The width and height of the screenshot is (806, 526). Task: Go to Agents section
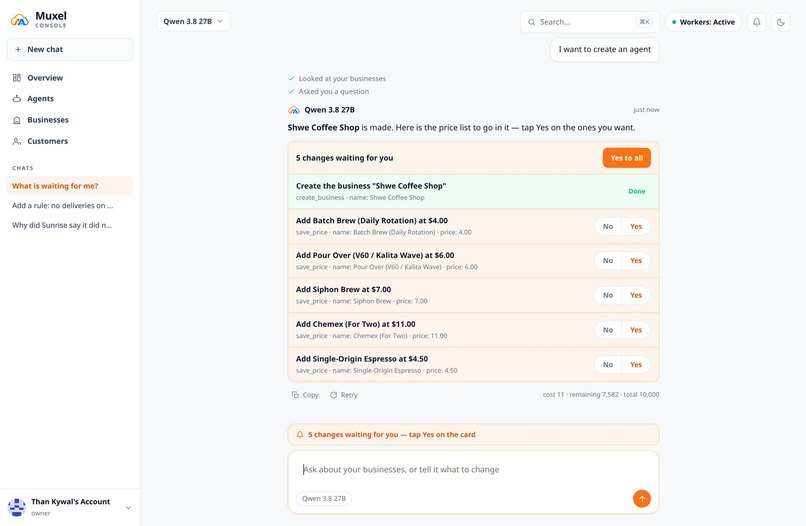(70, 98)
